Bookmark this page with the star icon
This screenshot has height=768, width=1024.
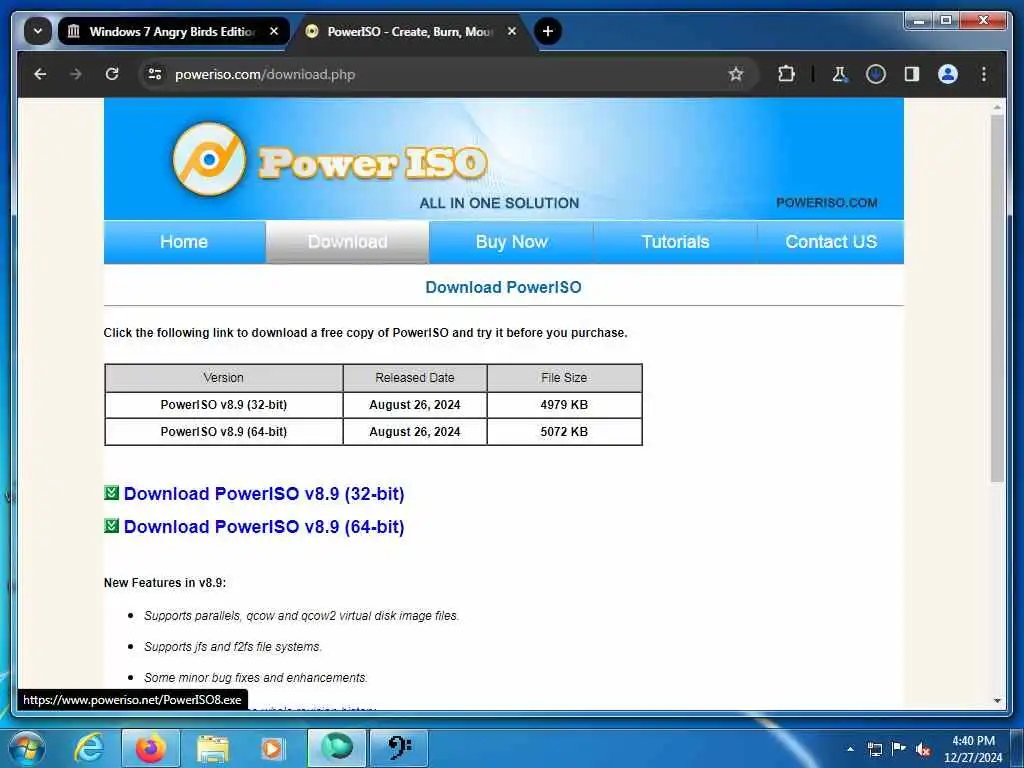pos(736,74)
